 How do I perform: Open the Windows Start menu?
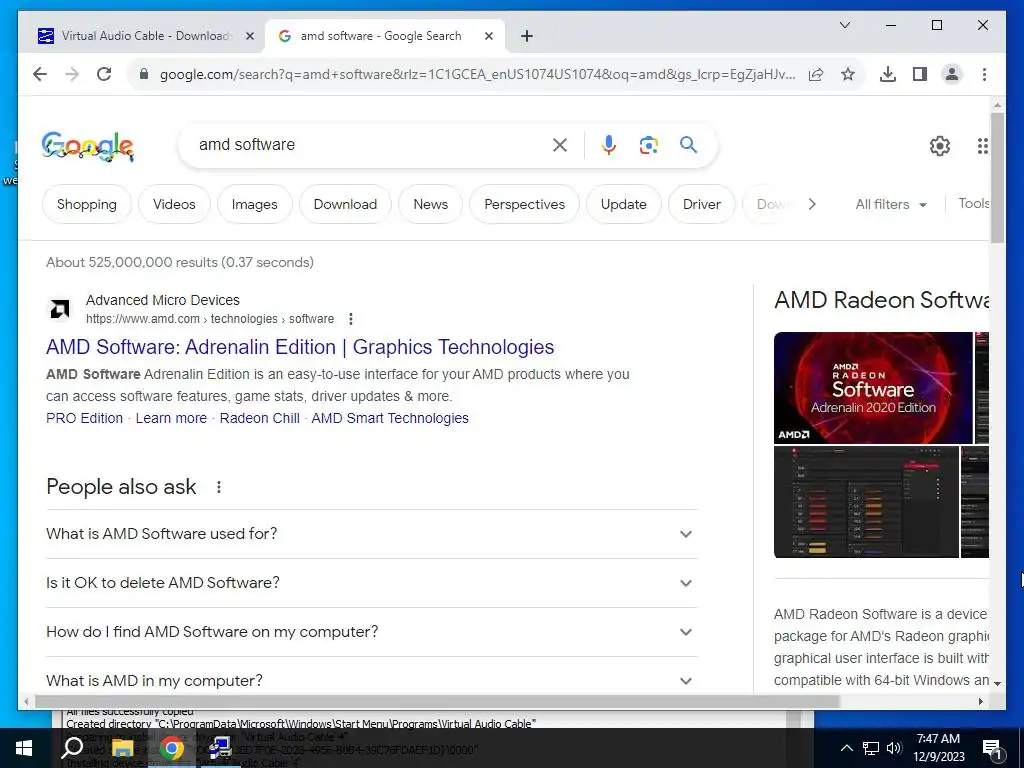coord(24,748)
